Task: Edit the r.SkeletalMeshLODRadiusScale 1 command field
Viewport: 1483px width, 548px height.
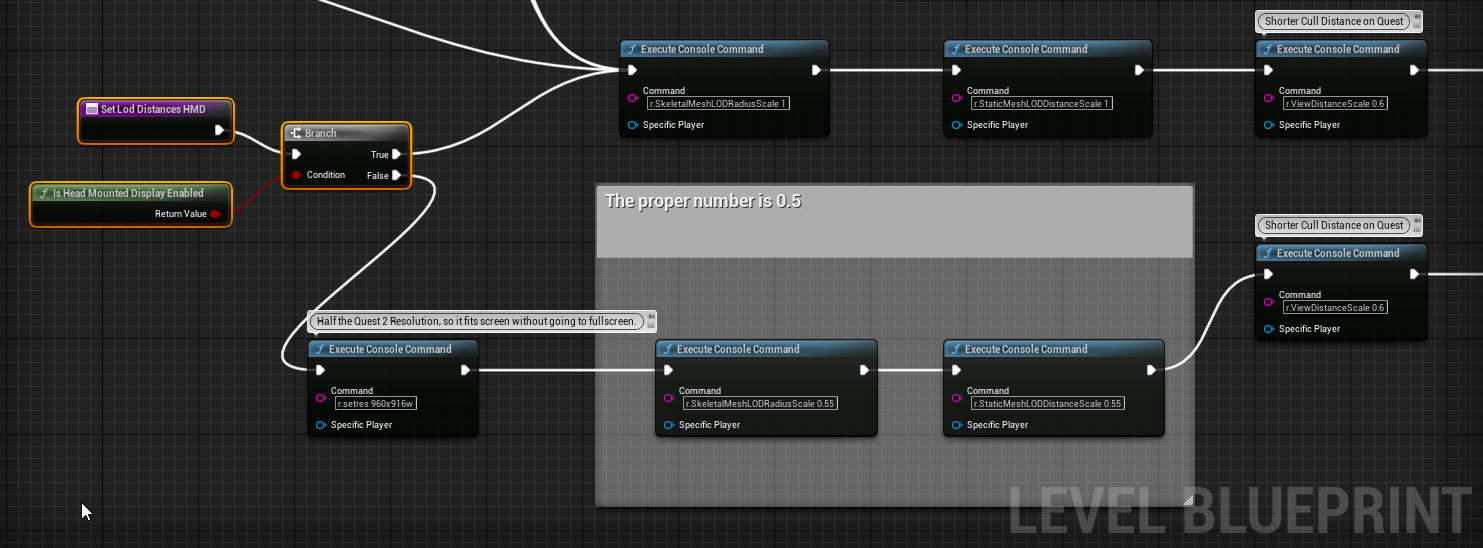Action: [x=718, y=103]
